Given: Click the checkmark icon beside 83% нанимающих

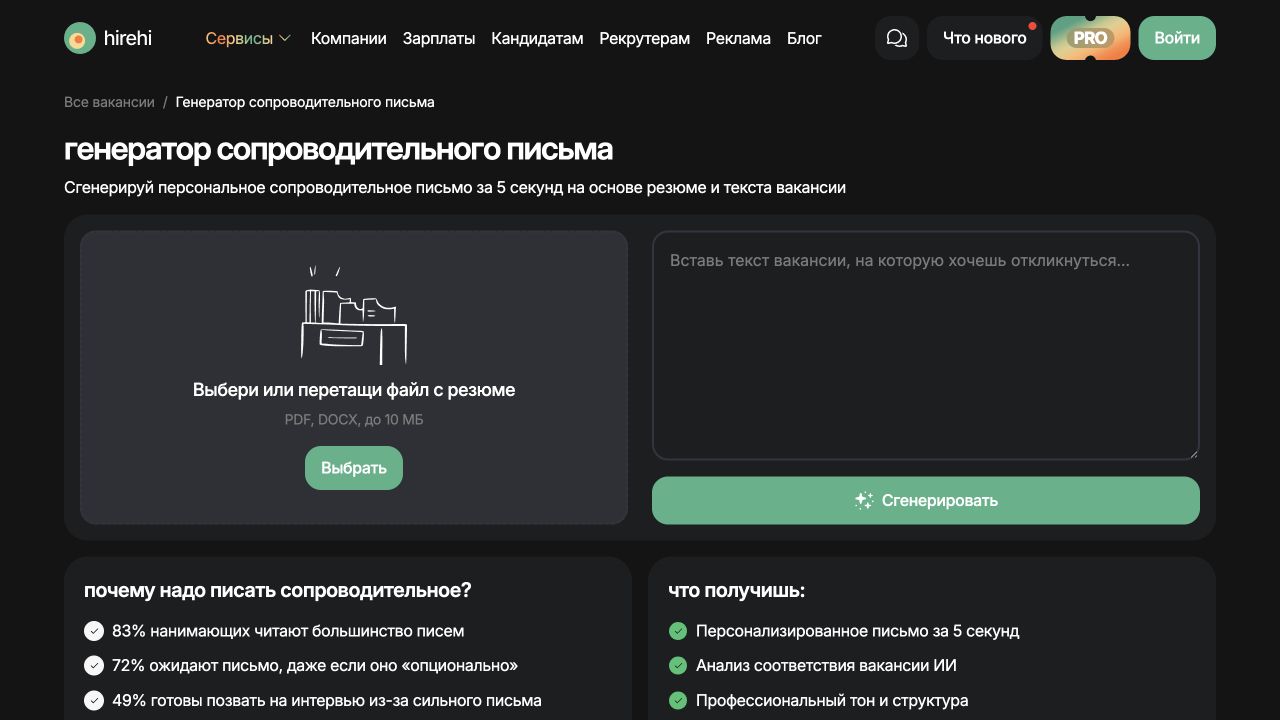Looking at the screenshot, I should click(94, 631).
